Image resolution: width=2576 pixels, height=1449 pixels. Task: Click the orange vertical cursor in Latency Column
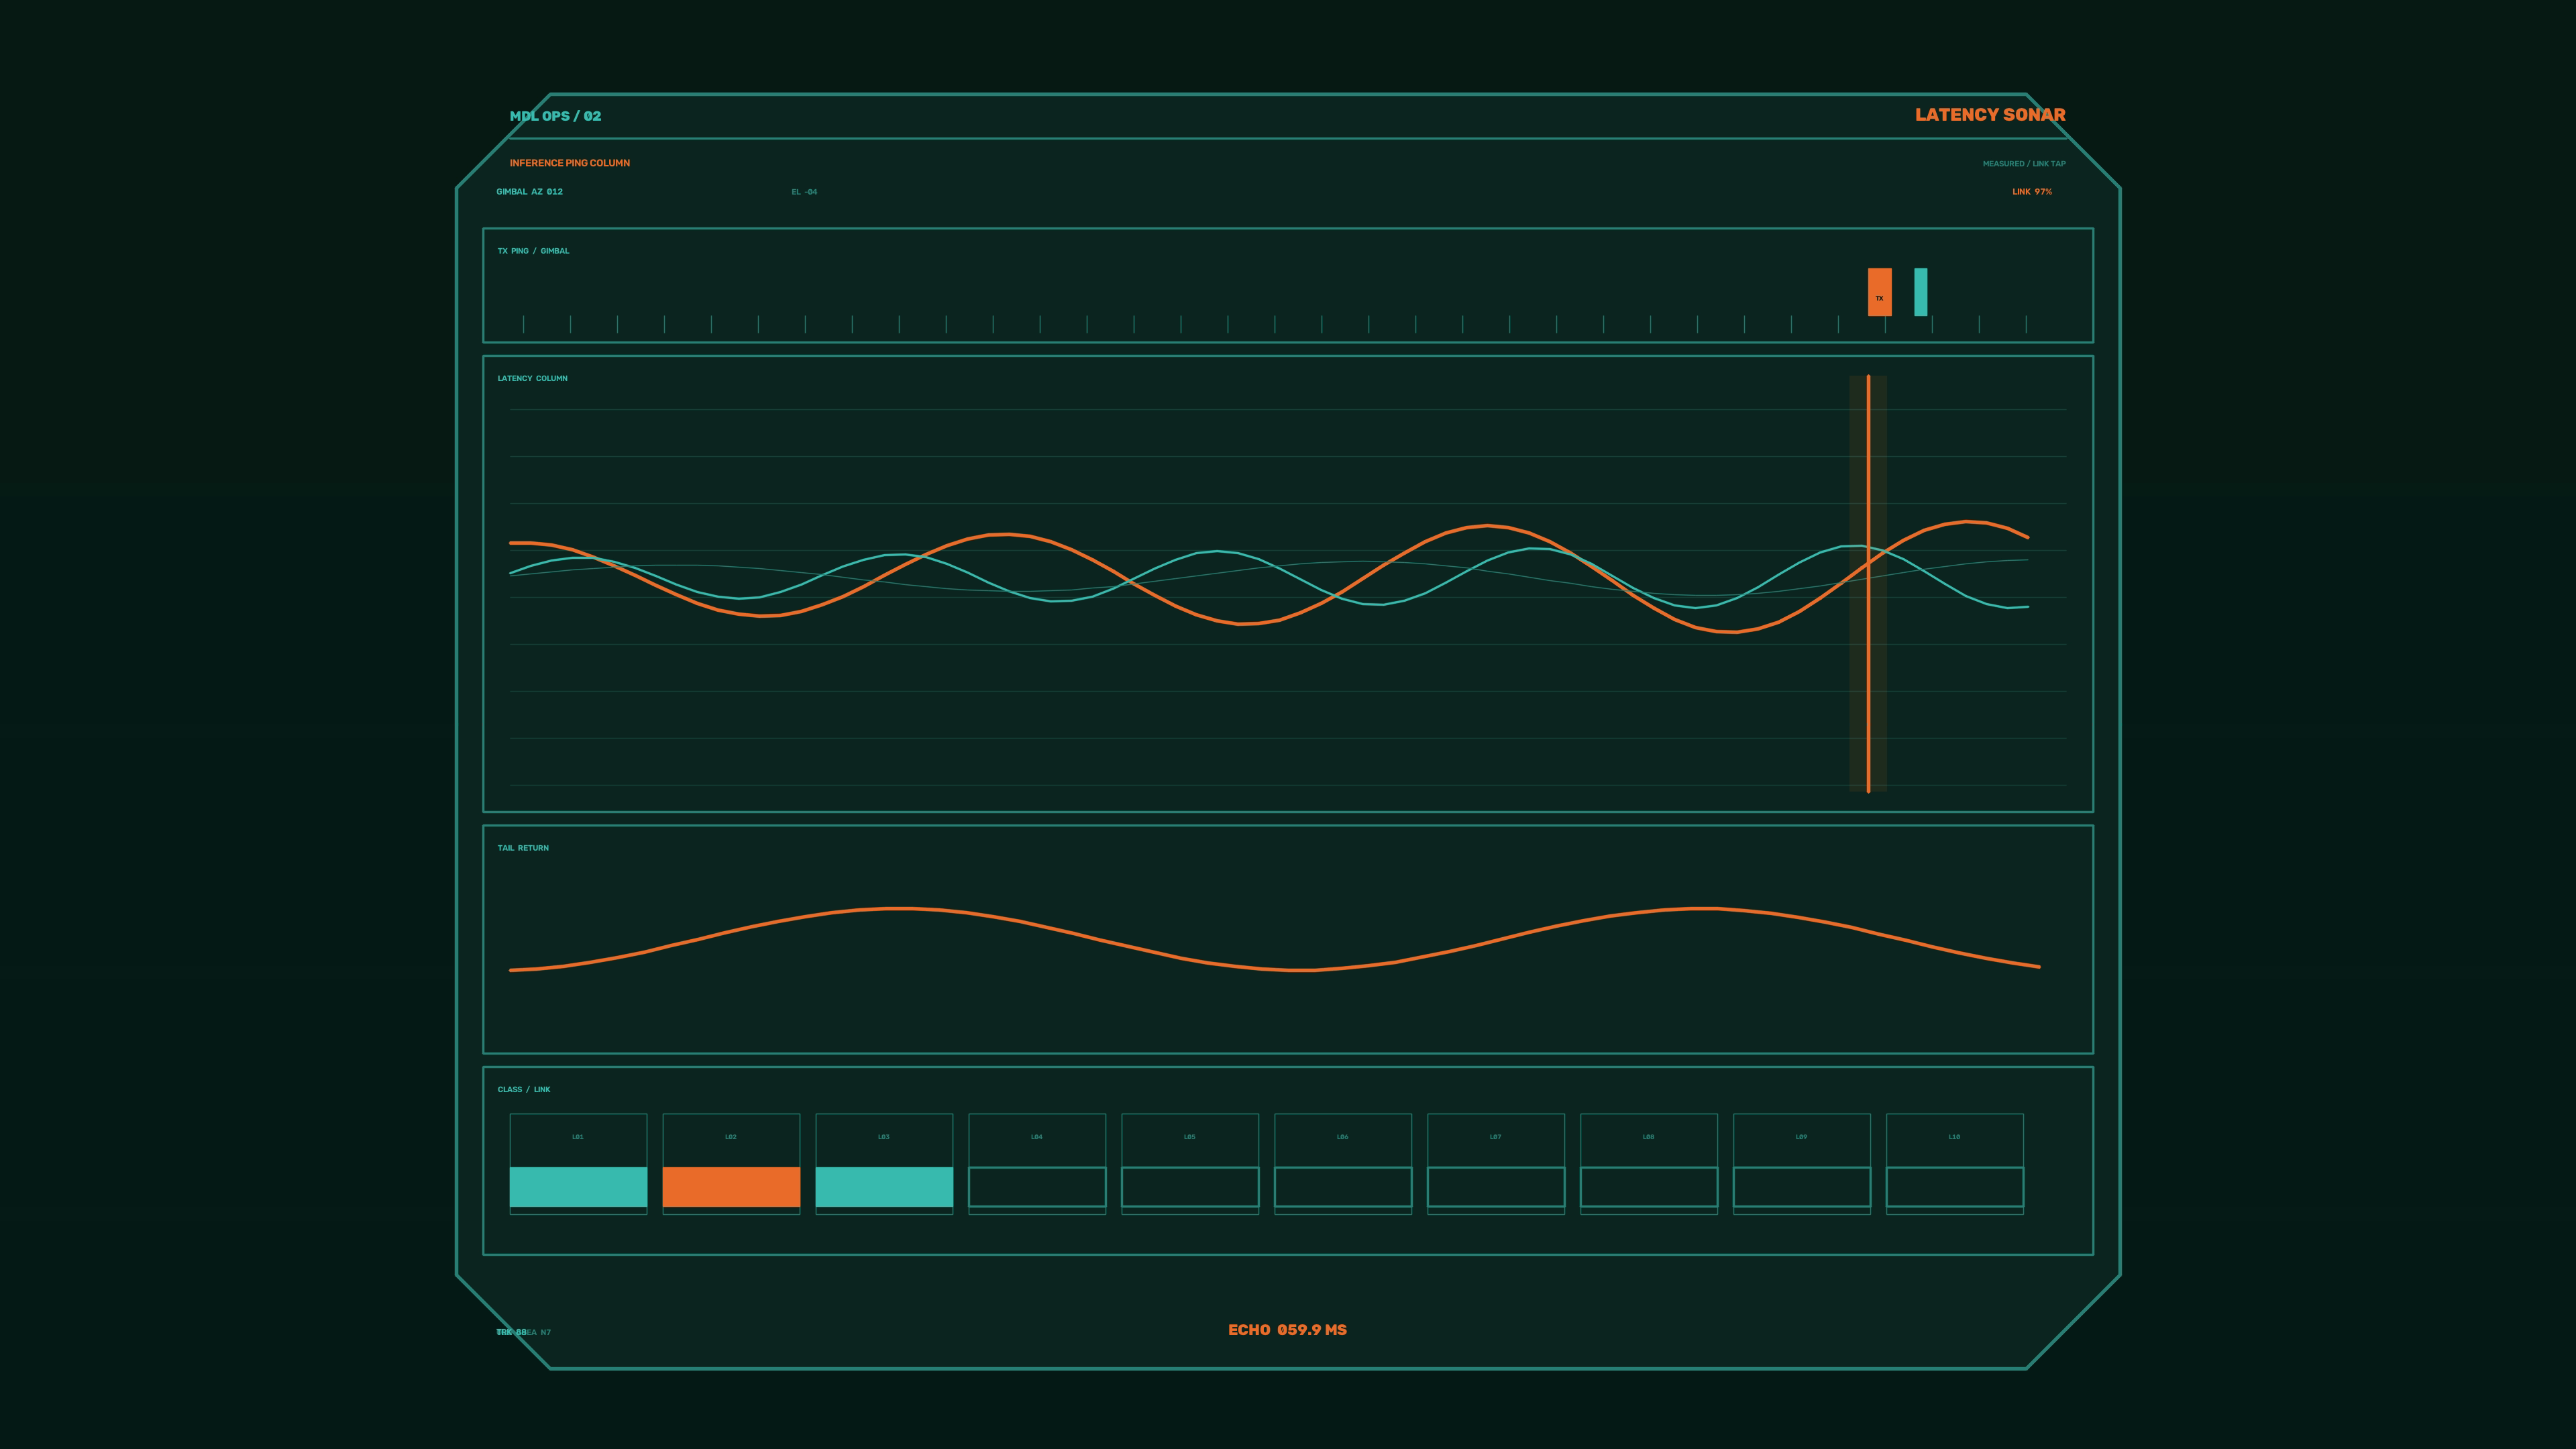tap(1868, 584)
